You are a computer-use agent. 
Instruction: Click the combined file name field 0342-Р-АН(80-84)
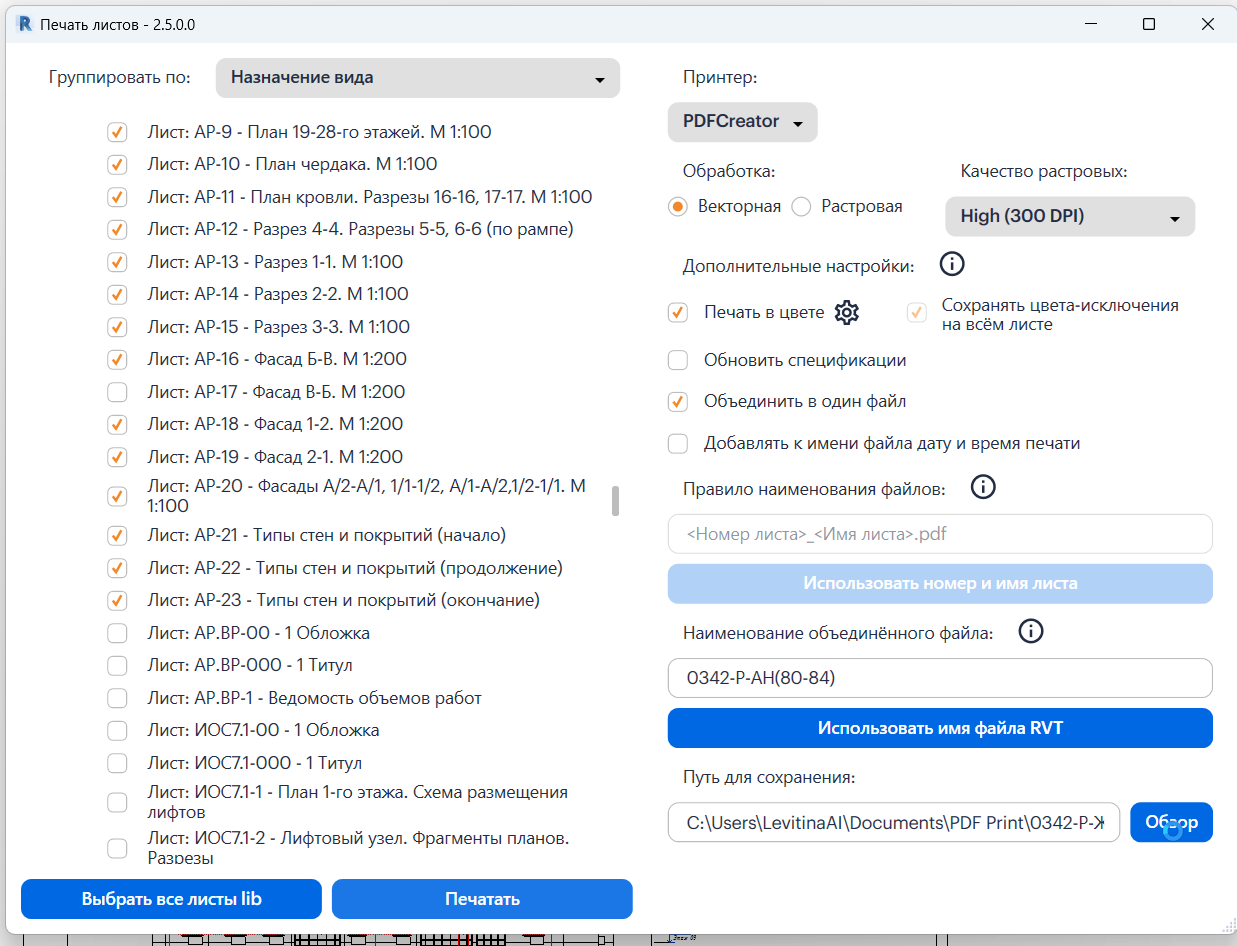pos(940,678)
